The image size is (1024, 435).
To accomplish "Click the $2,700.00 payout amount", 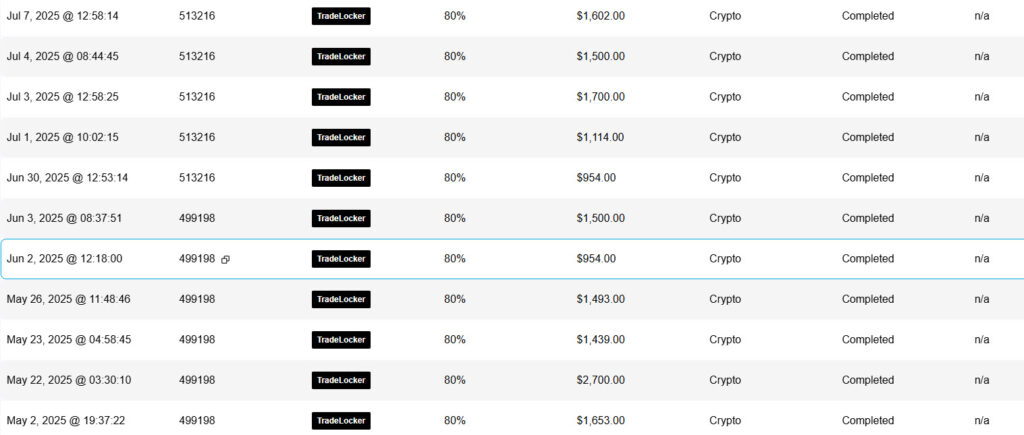I will pos(600,380).
